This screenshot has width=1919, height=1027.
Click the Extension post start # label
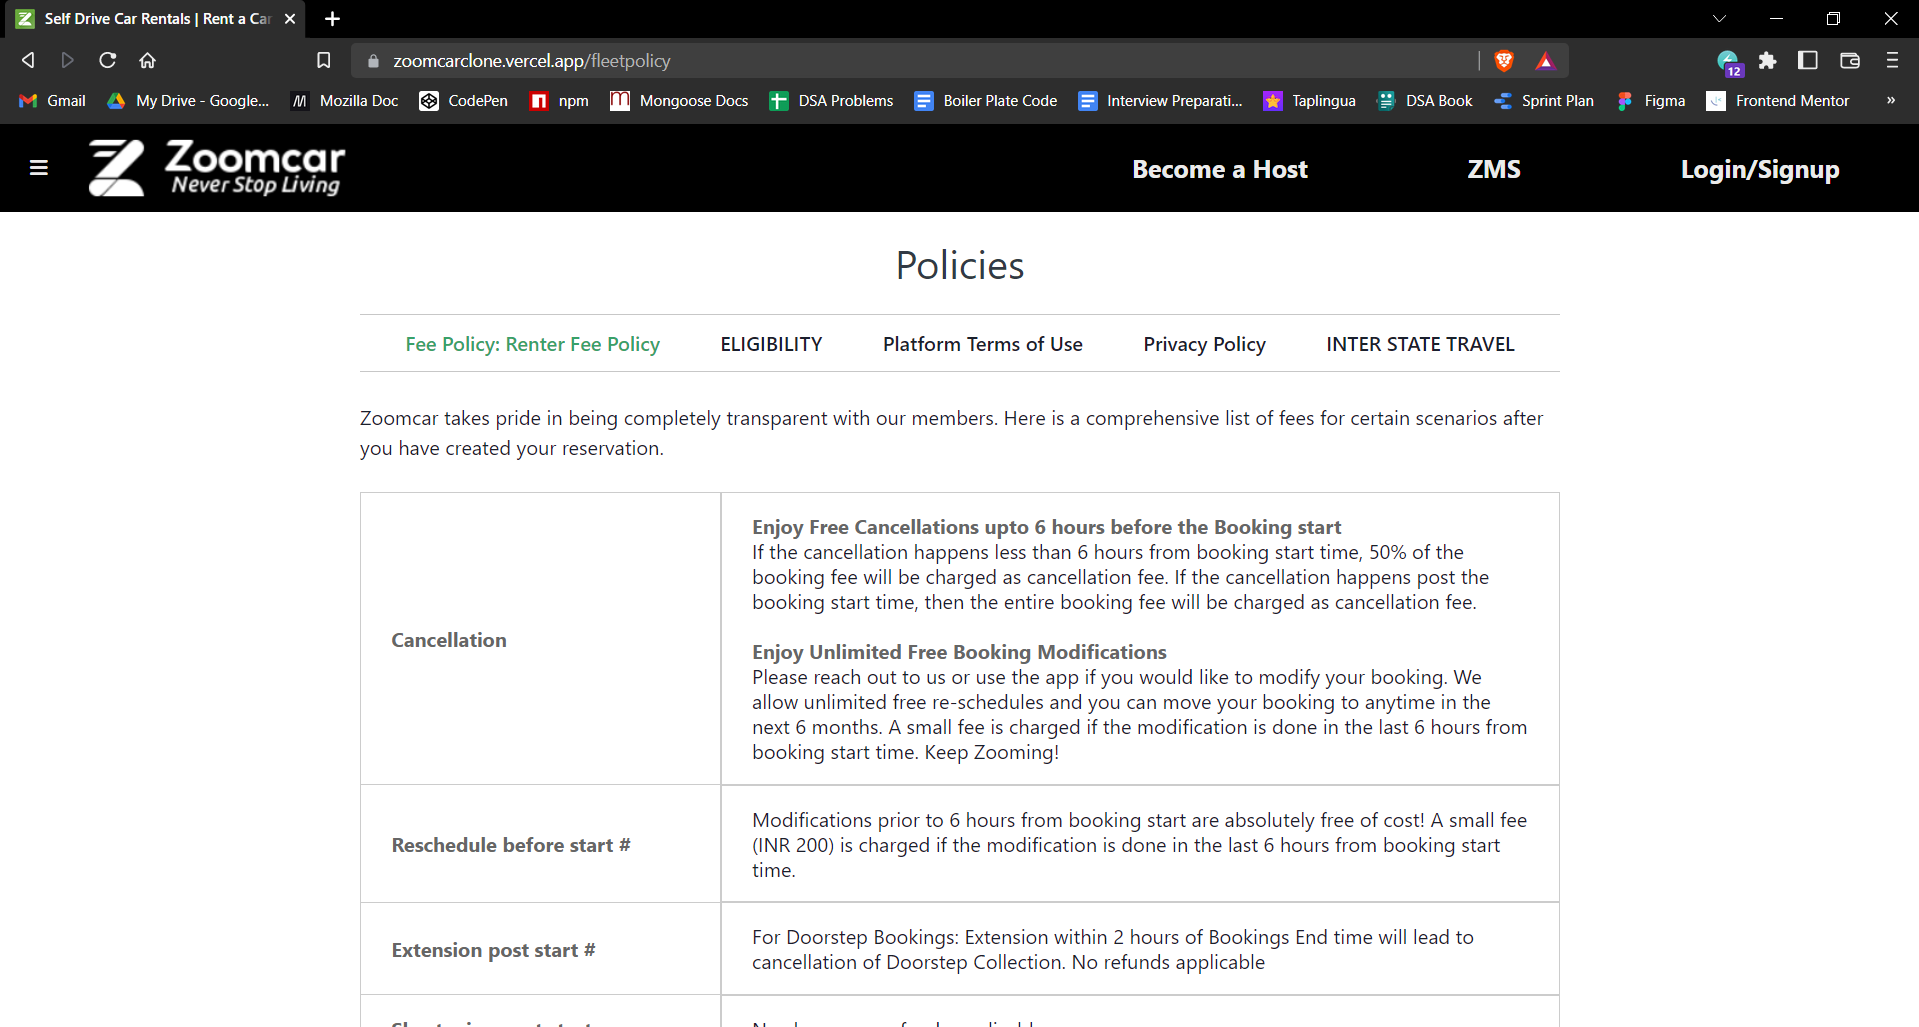coord(493,950)
